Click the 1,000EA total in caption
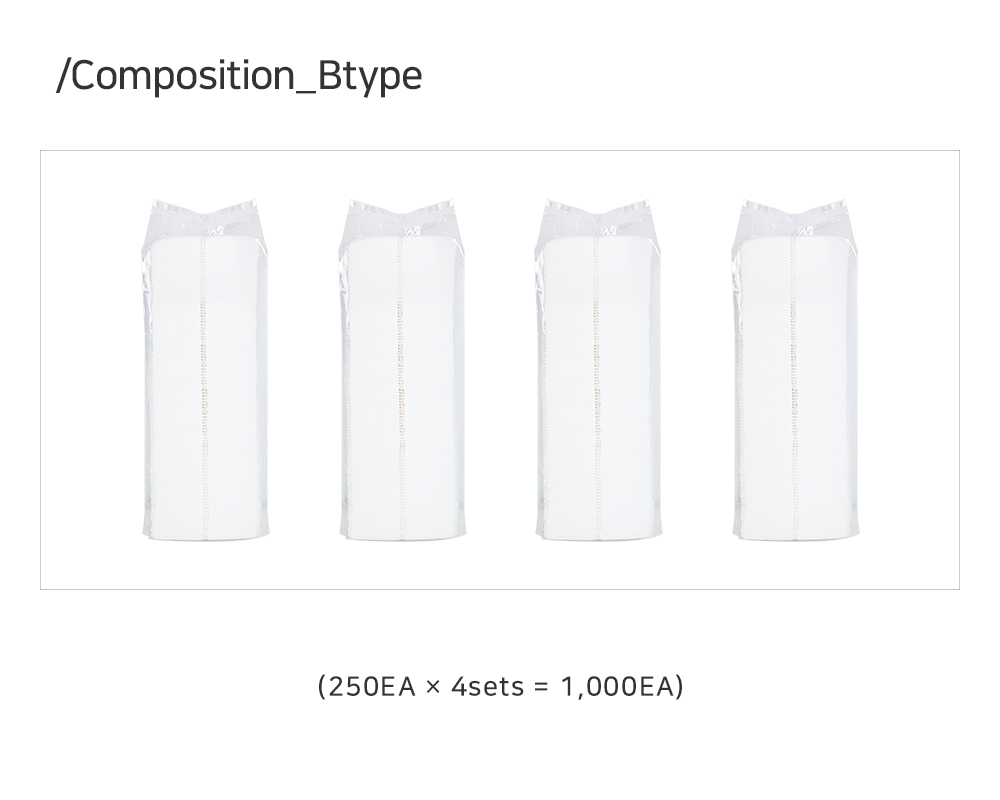1000x800 pixels. pos(617,687)
